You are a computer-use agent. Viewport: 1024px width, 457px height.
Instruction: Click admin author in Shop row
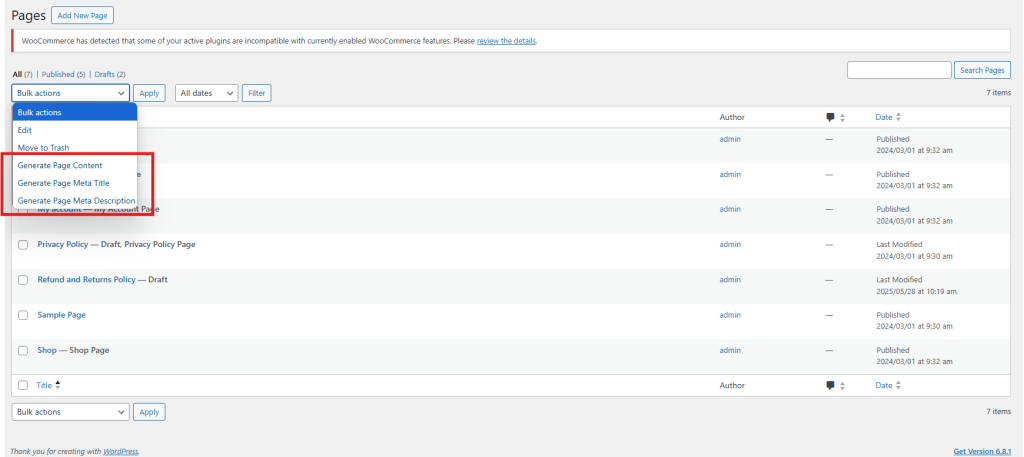[x=730, y=350]
